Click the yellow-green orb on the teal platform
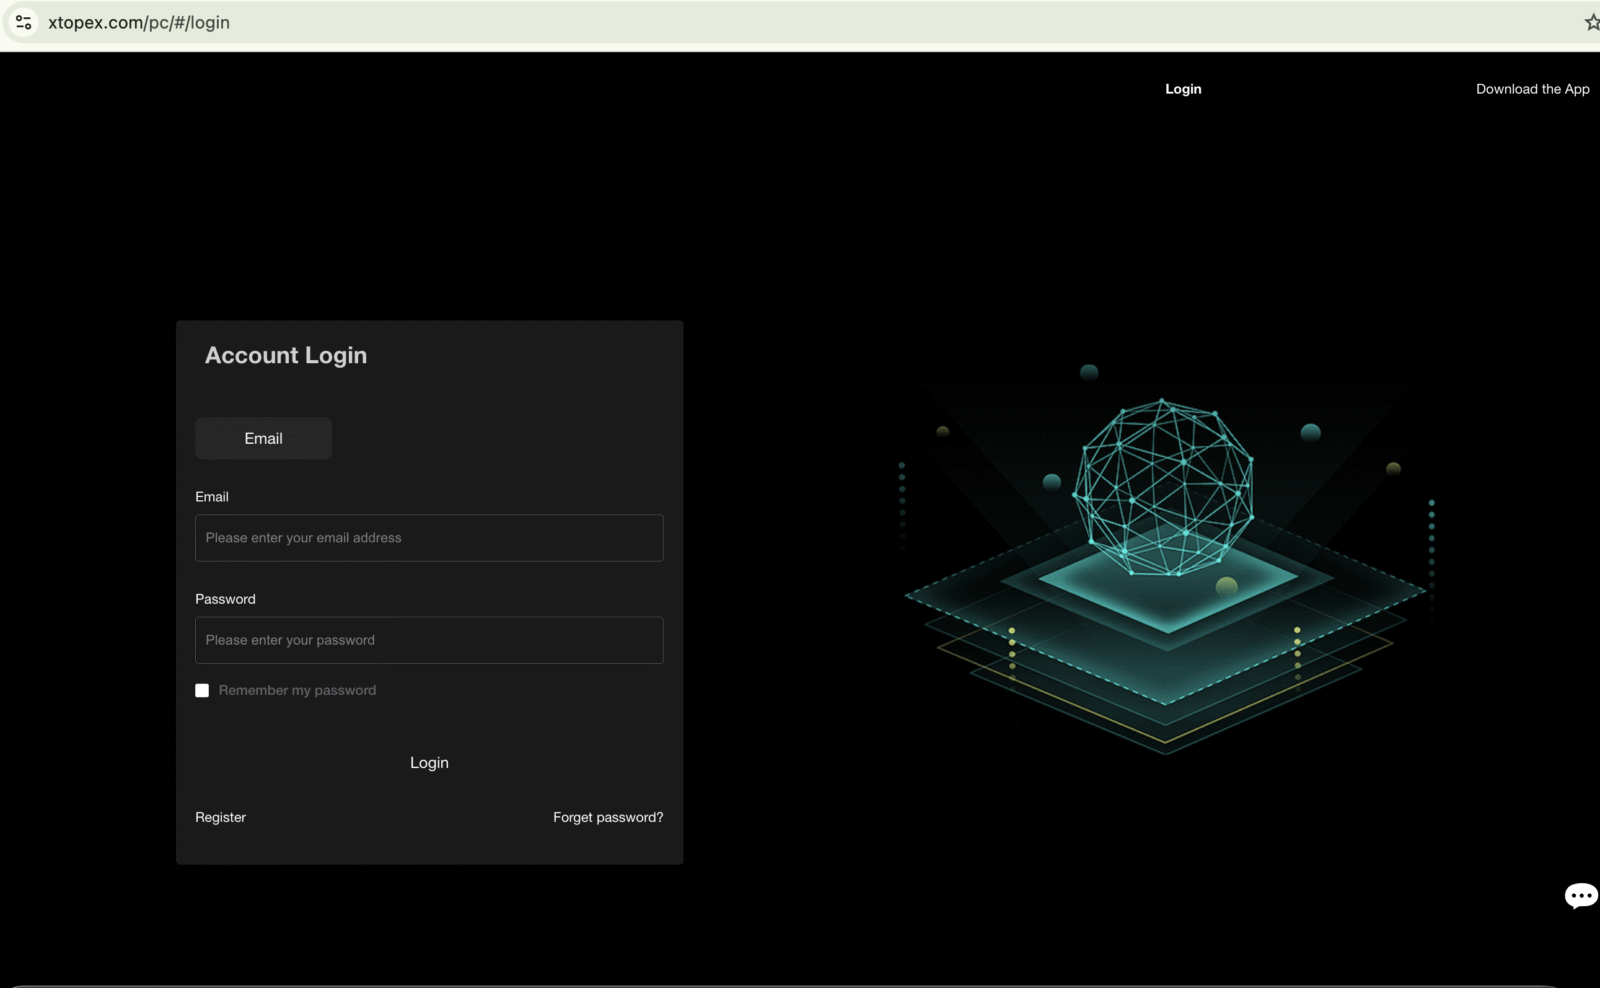The height and width of the screenshot is (988, 1600). [1226, 586]
